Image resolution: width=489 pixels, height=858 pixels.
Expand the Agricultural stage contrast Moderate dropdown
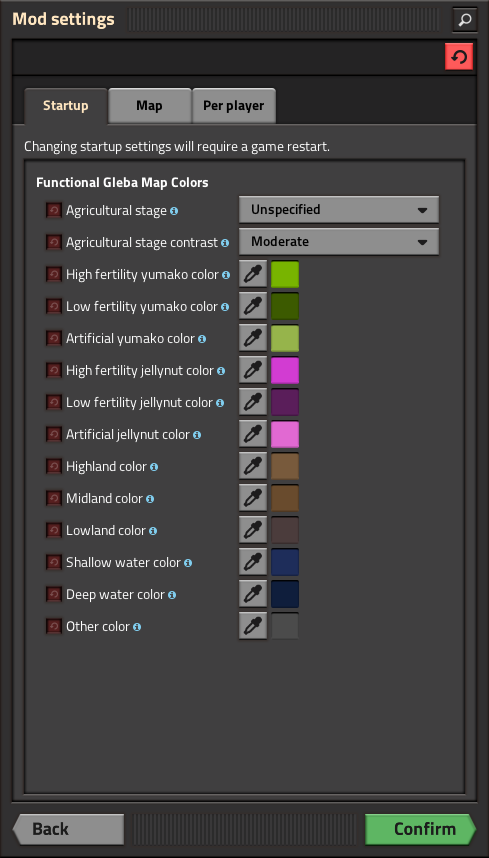tap(339, 241)
